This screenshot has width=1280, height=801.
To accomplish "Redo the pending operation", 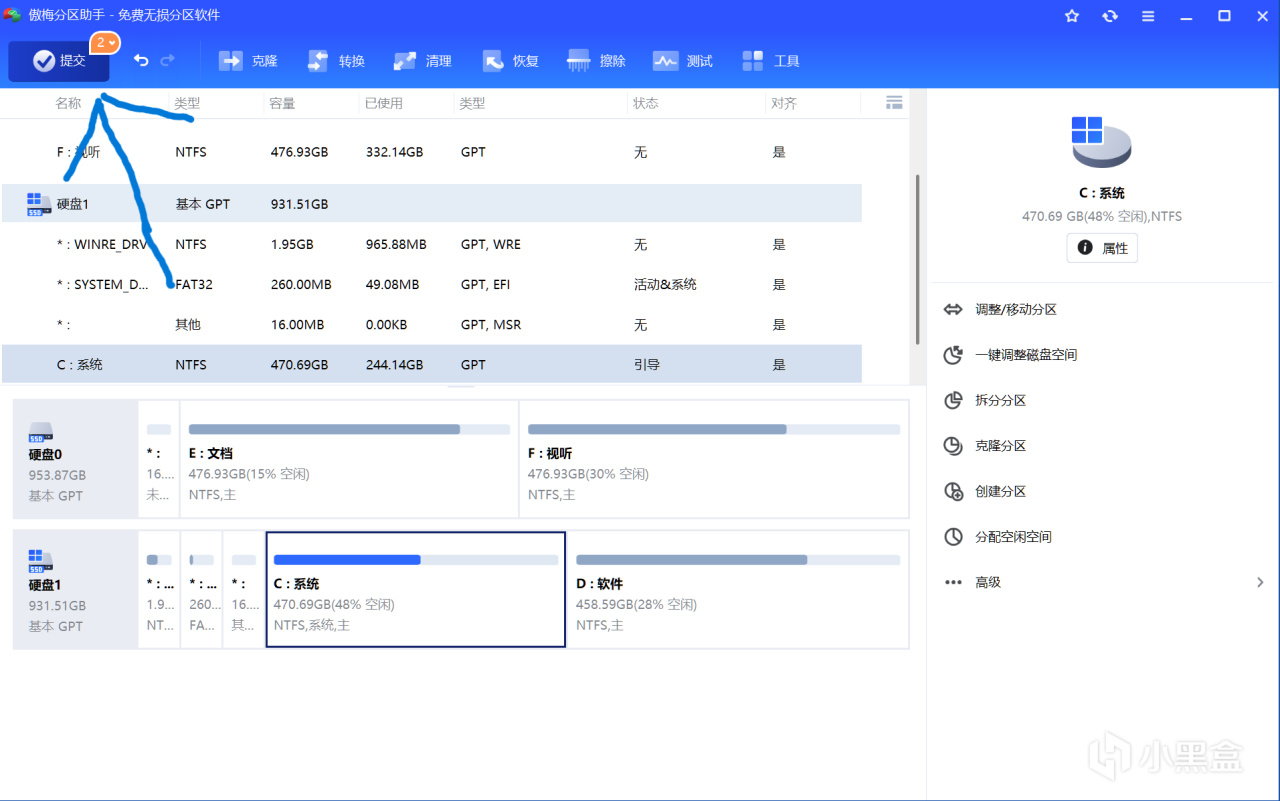I will [x=168, y=61].
